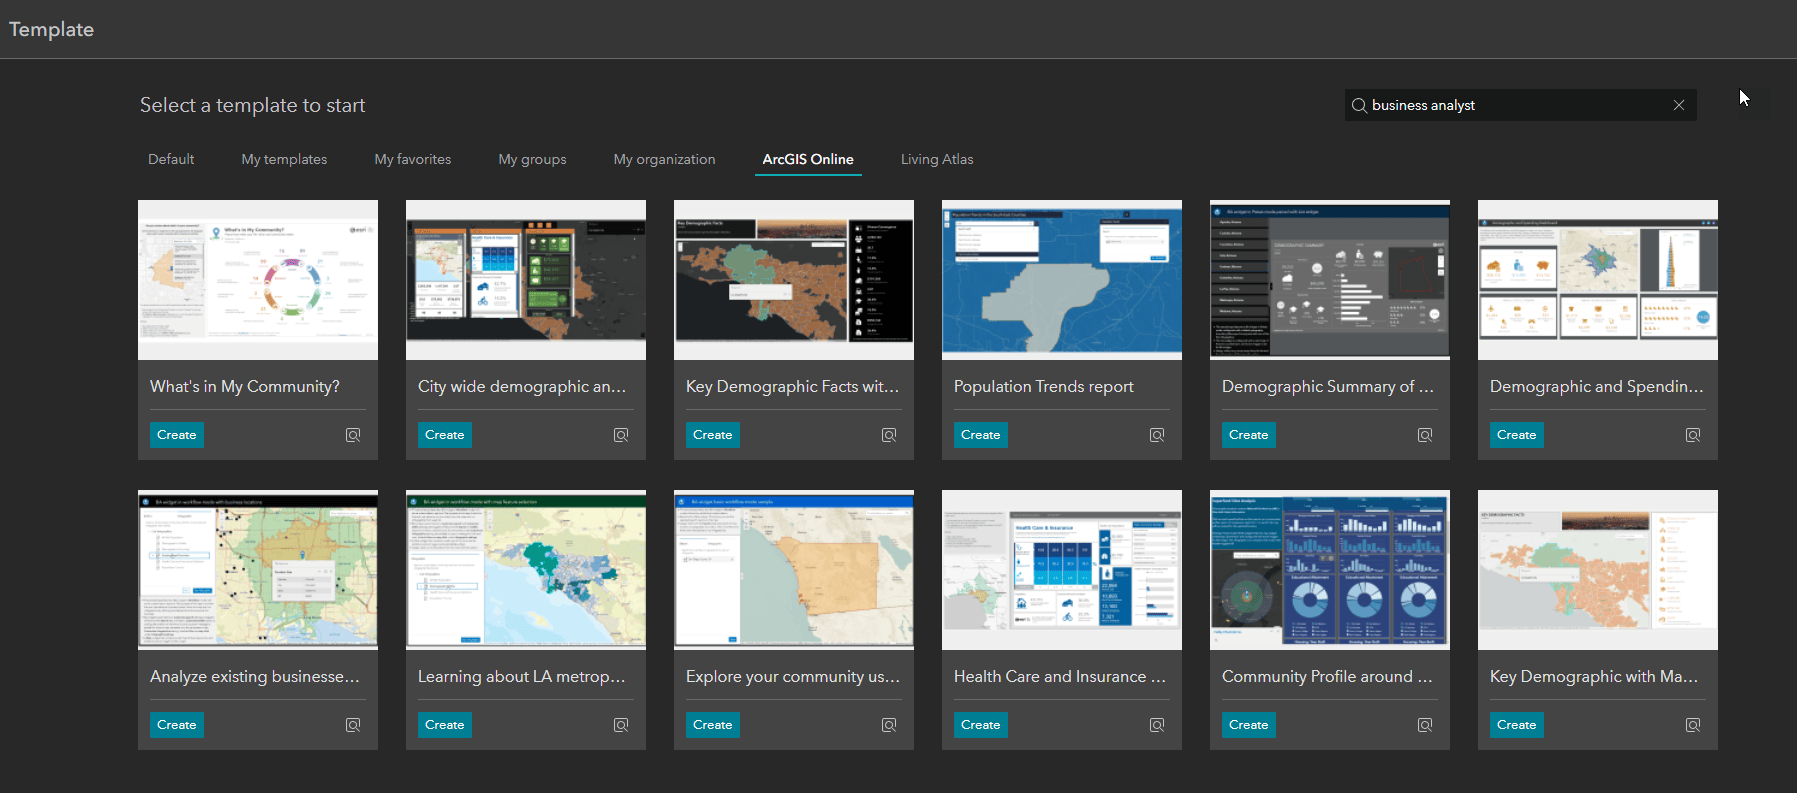Image resolution: width=1797 pixels, height=793 pixels.
Task: Select Community Profile around thumbnail
Action: 1330,570
